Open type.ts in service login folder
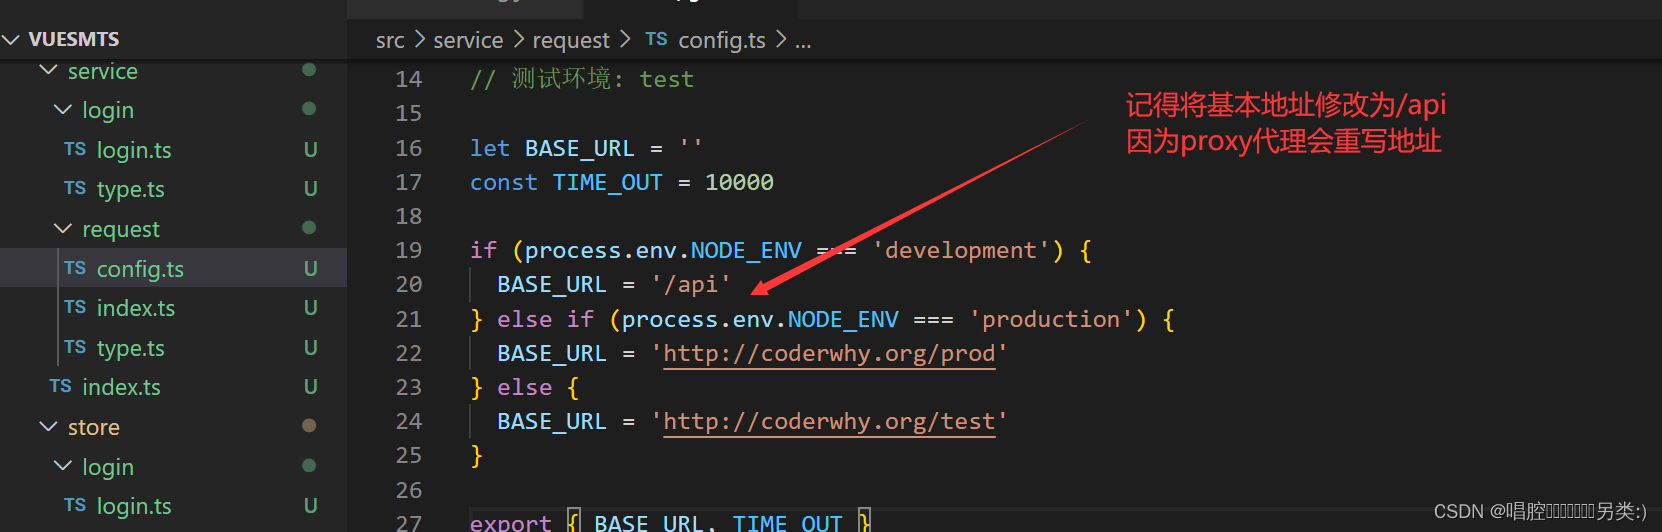This screenshot has width=1662, height=532. pos(130,189)
